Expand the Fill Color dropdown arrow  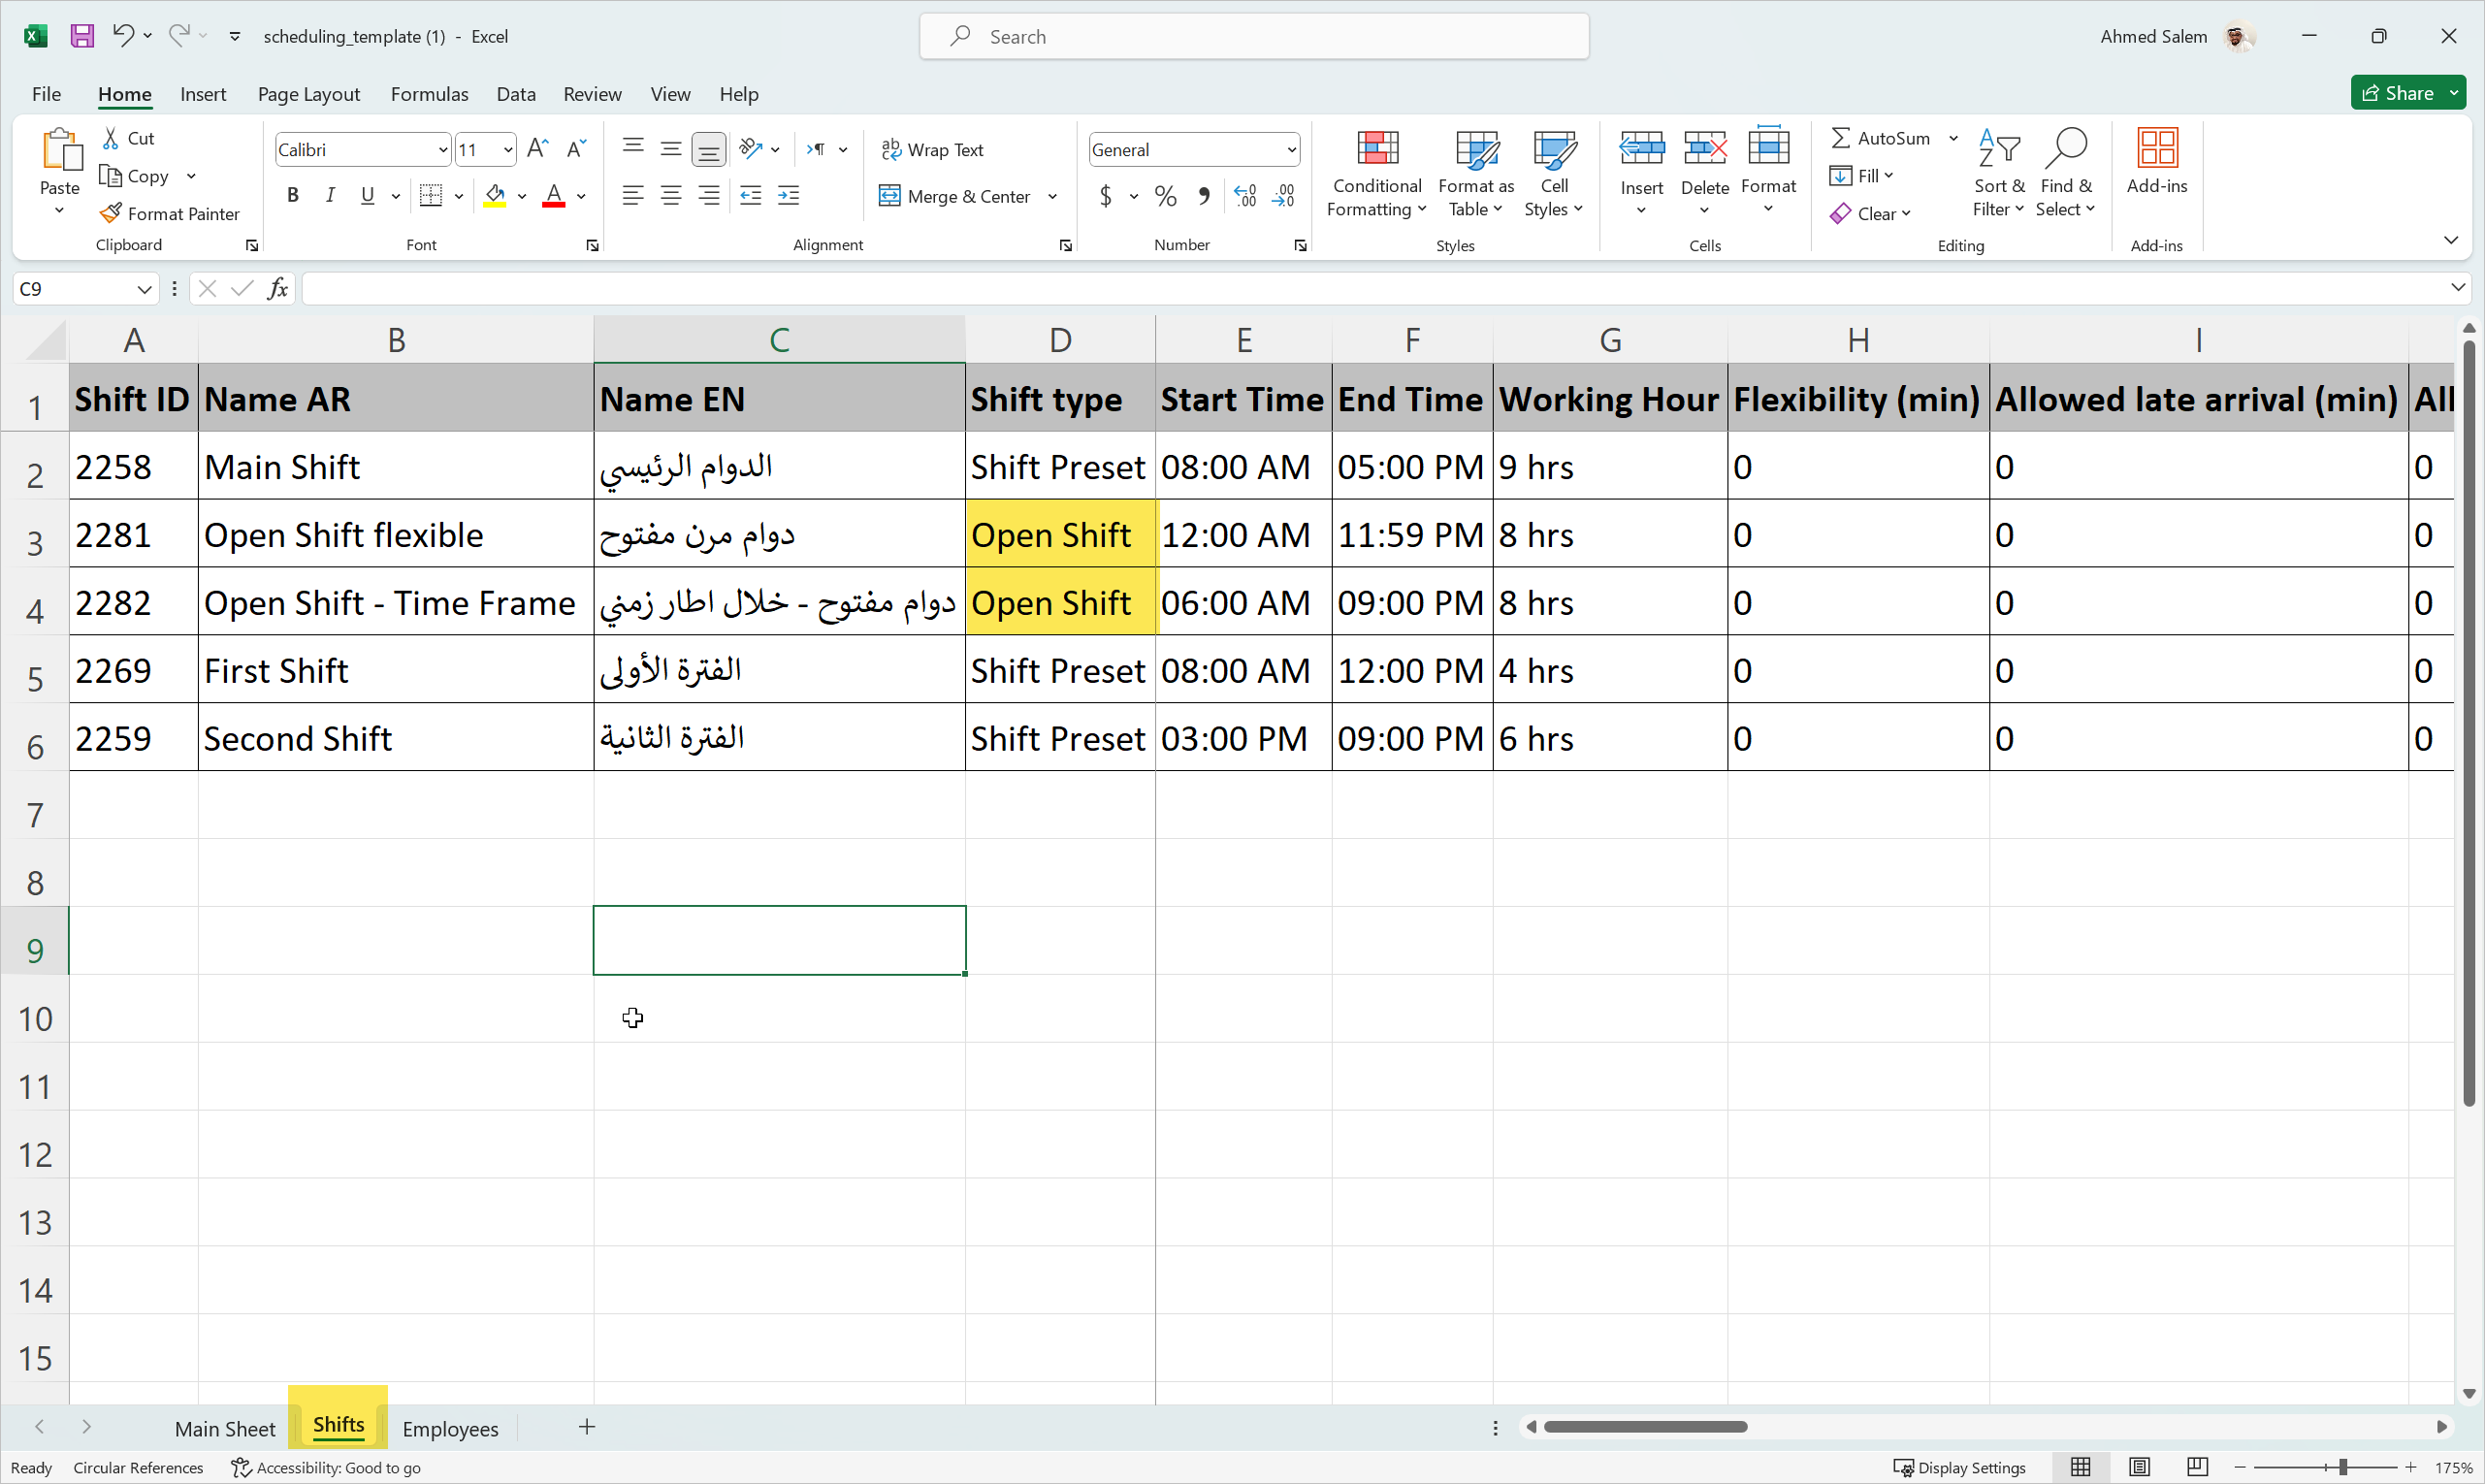pos(522,196)
